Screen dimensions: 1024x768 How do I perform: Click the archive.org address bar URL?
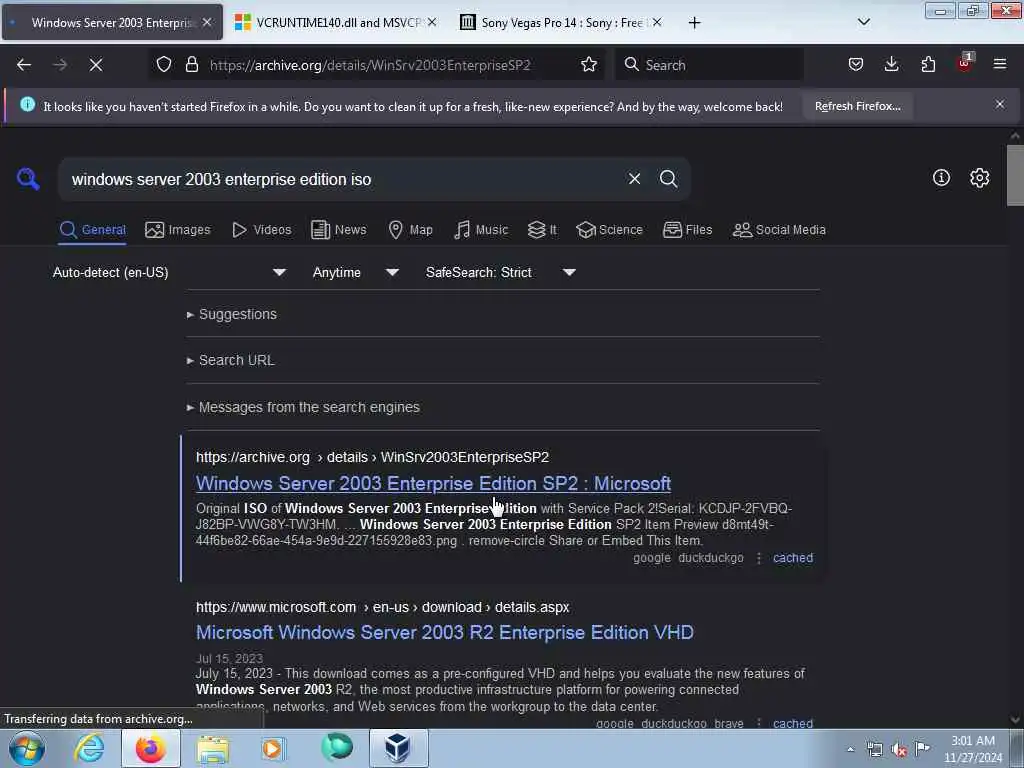tap(370, 65)
